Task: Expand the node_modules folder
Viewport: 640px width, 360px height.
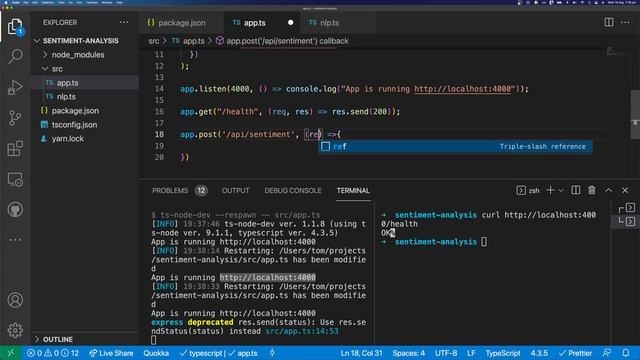Action: (85, 55)
